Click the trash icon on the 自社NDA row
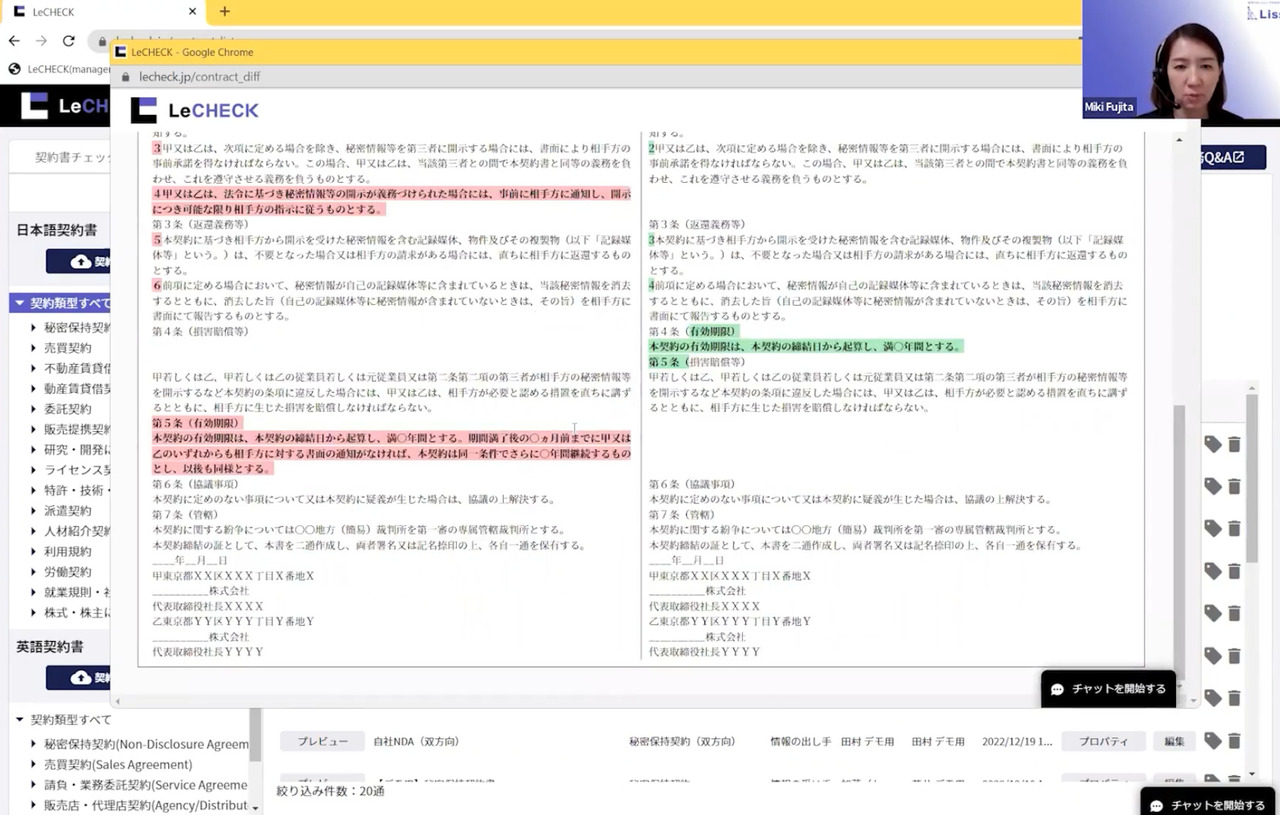1280x815 pixels. (x=1234, y=741)
